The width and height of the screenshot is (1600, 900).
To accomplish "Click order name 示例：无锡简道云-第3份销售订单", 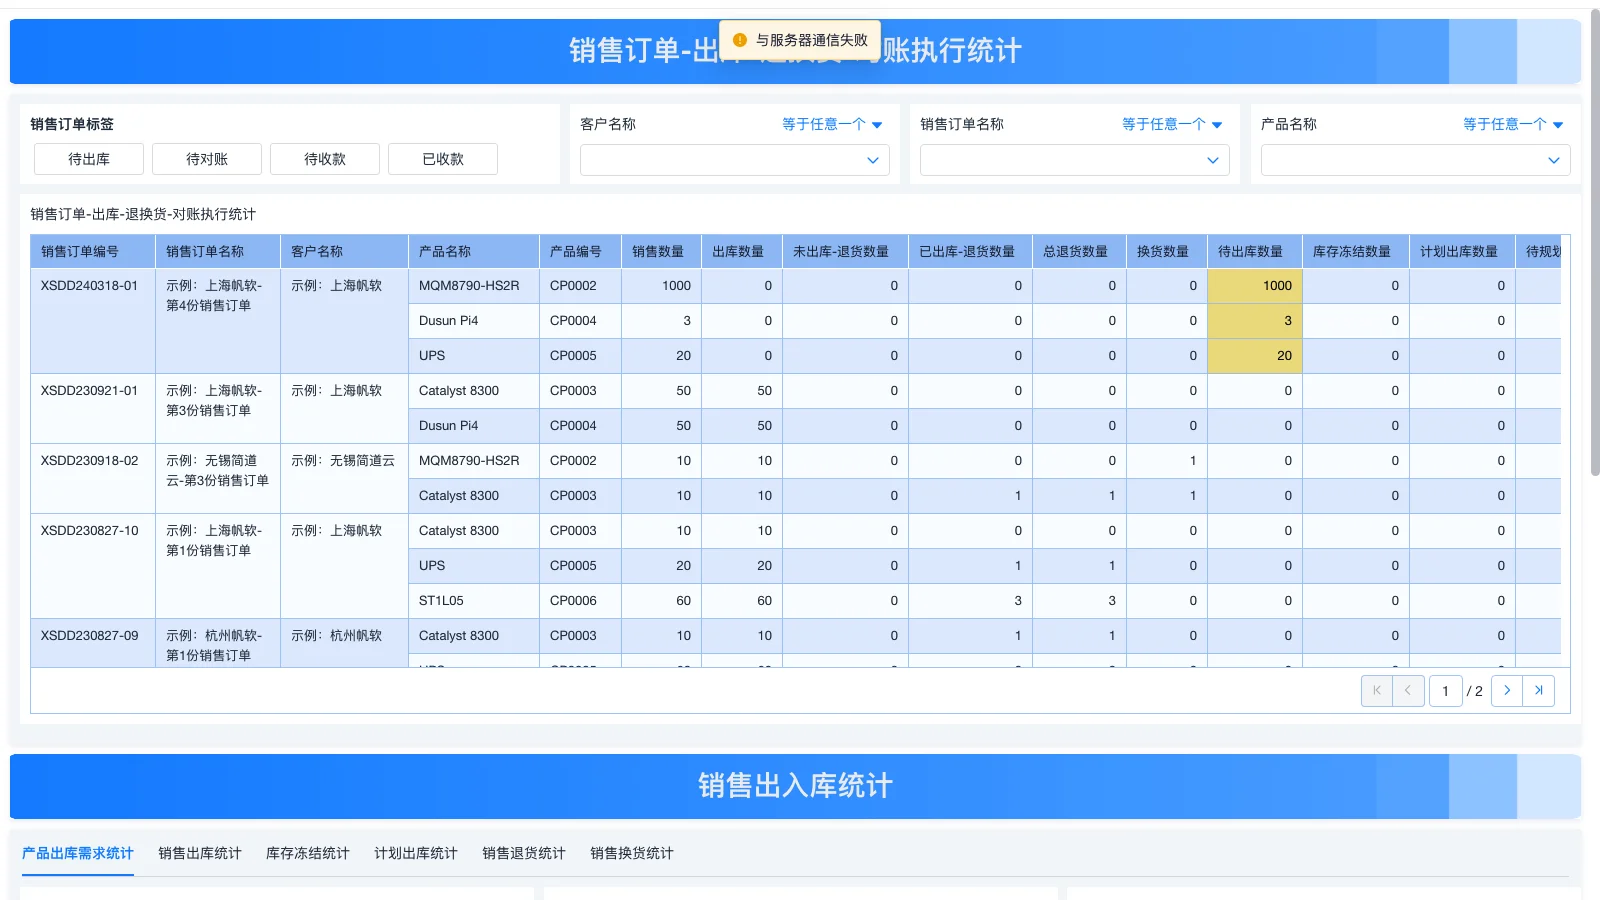I will pos(218,478).
